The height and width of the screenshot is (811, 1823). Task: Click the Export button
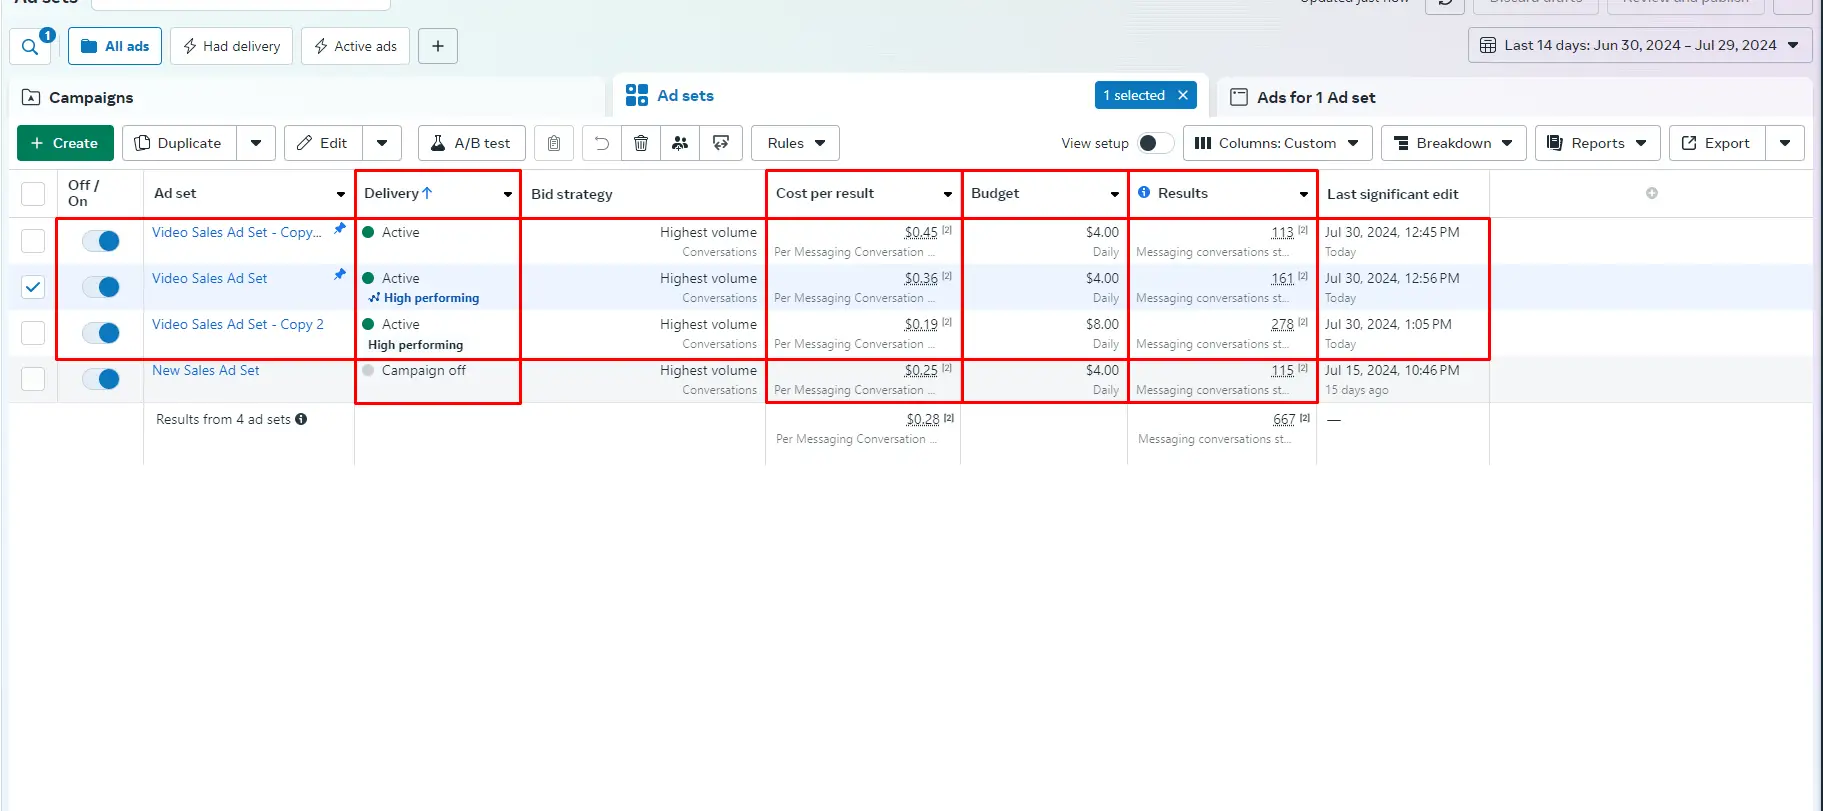1717,143
